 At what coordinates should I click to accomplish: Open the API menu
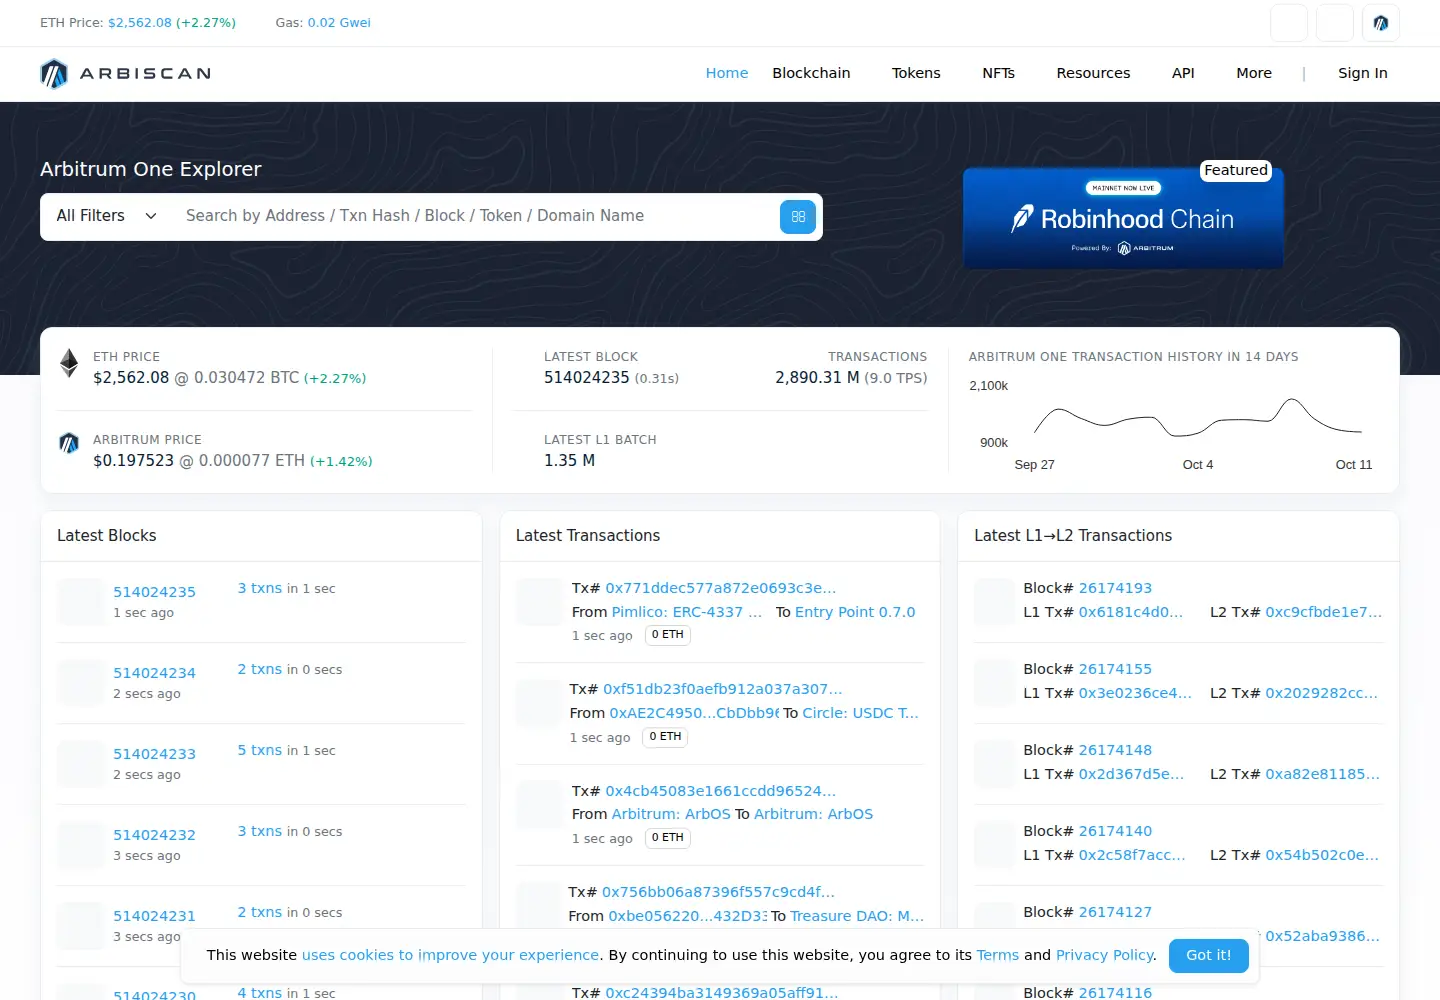click(x=1183, y=73)
